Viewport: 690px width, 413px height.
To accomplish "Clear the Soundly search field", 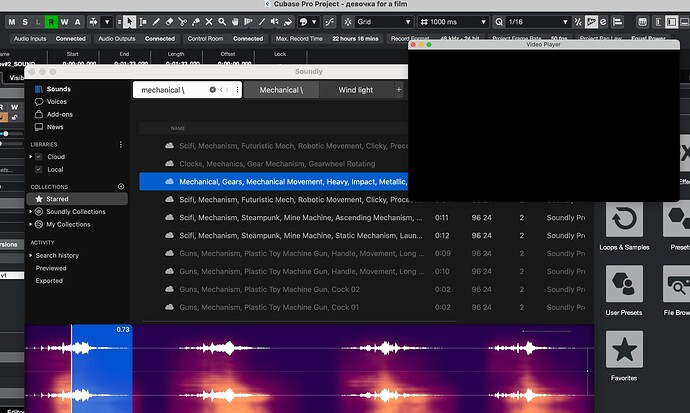I will click(x=213, y=90).
